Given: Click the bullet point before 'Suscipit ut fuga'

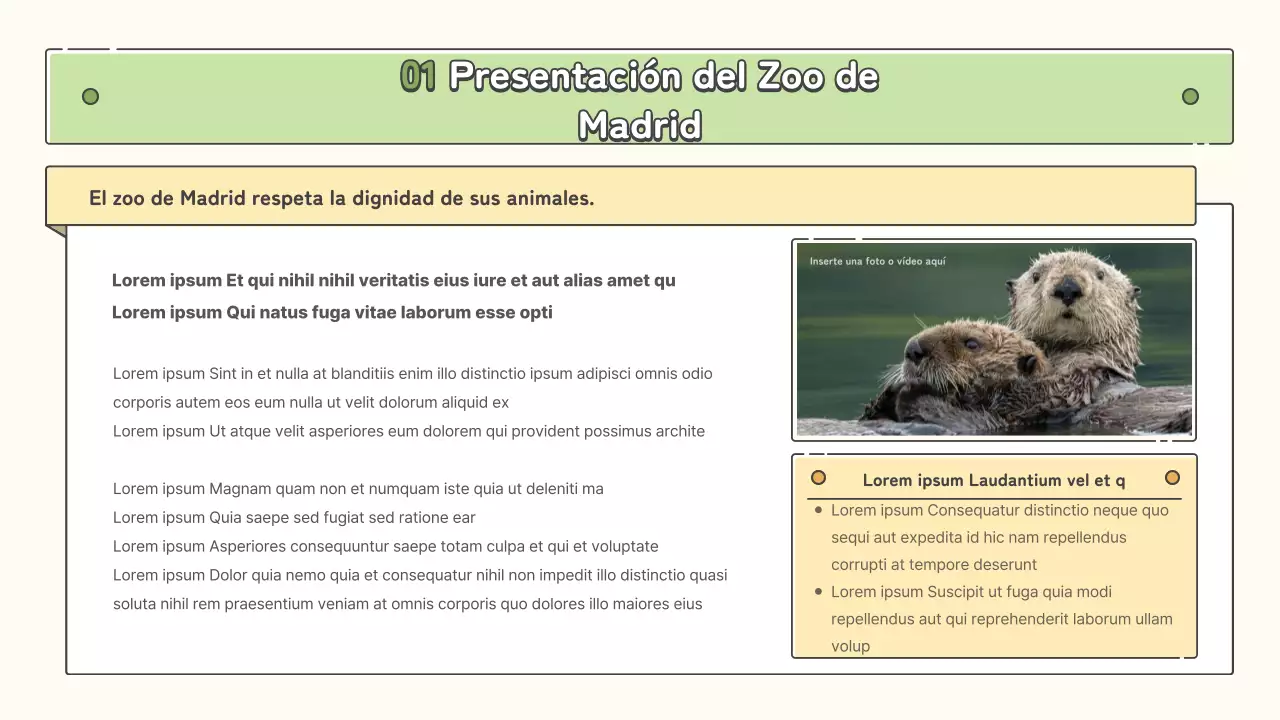Looking at the screenshot, I should [820, 592].
